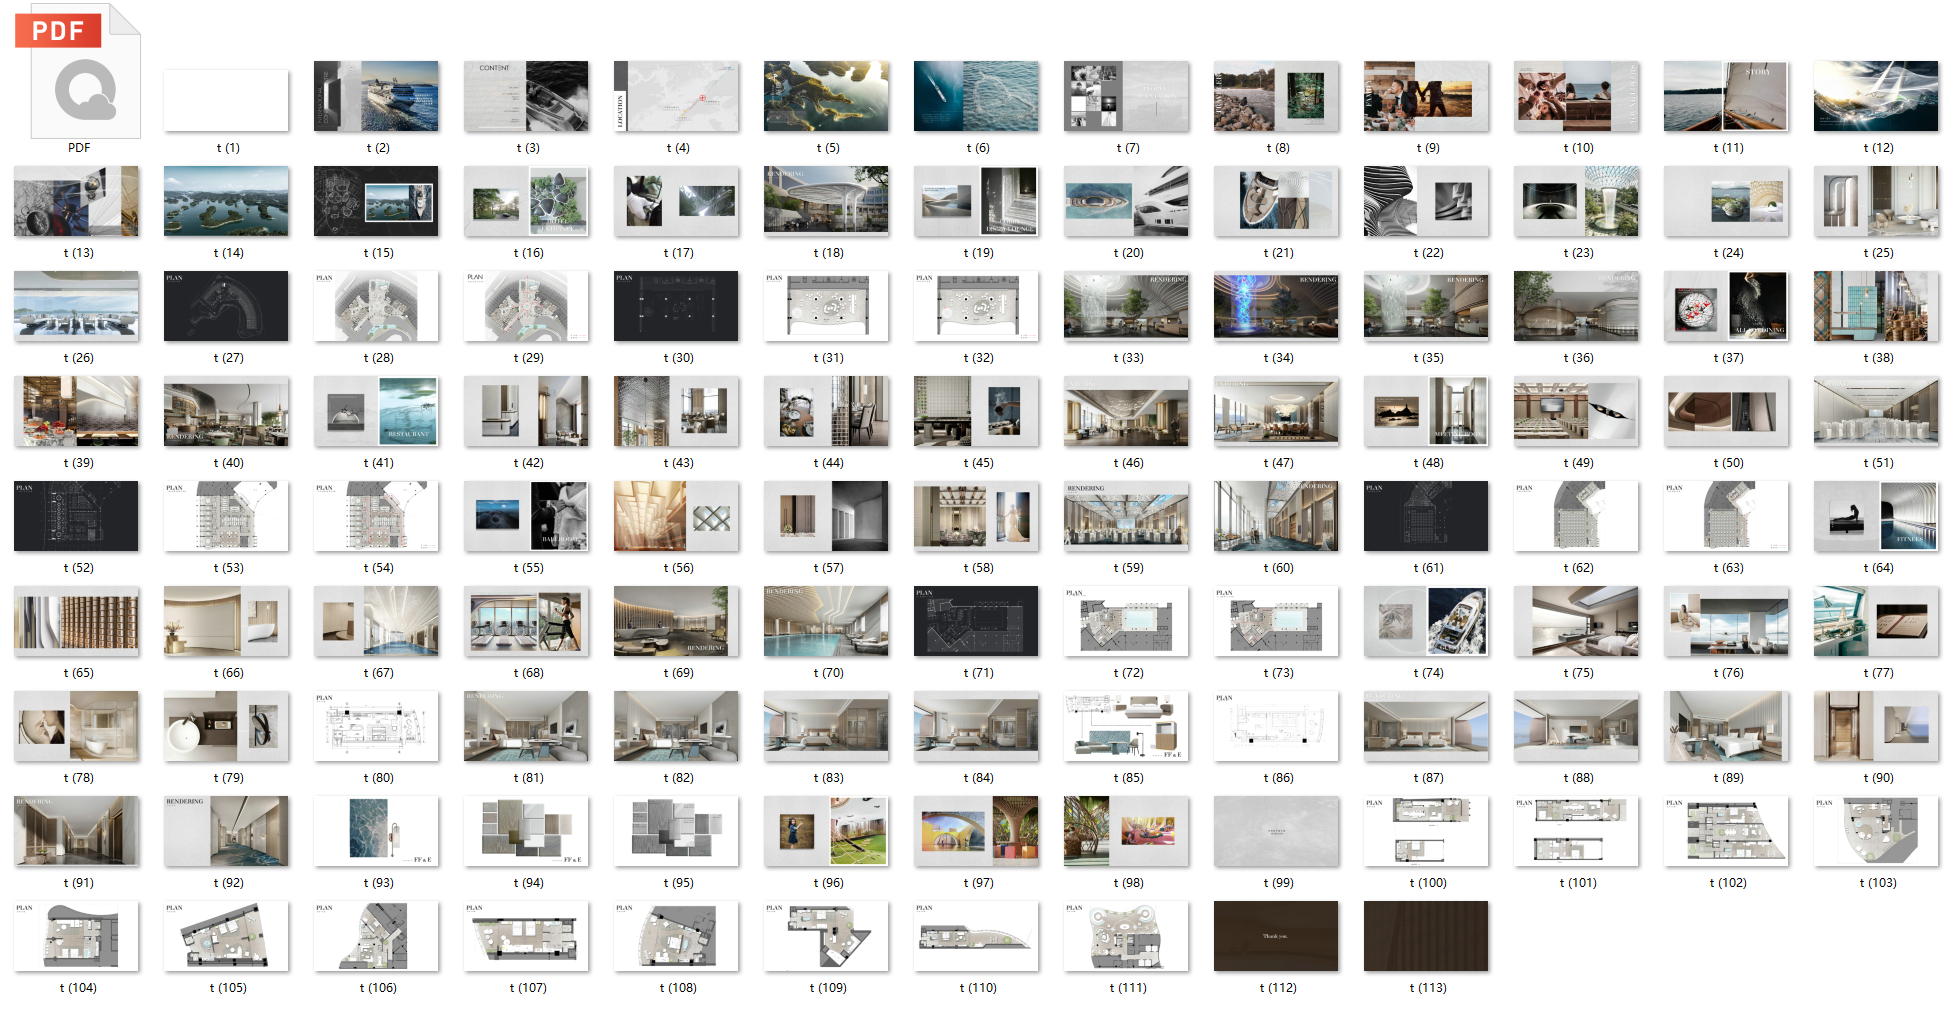This screenshot has width=1954, height=1013.
Task: Open the room plan drawing t (80)
Action: (376, 726)
